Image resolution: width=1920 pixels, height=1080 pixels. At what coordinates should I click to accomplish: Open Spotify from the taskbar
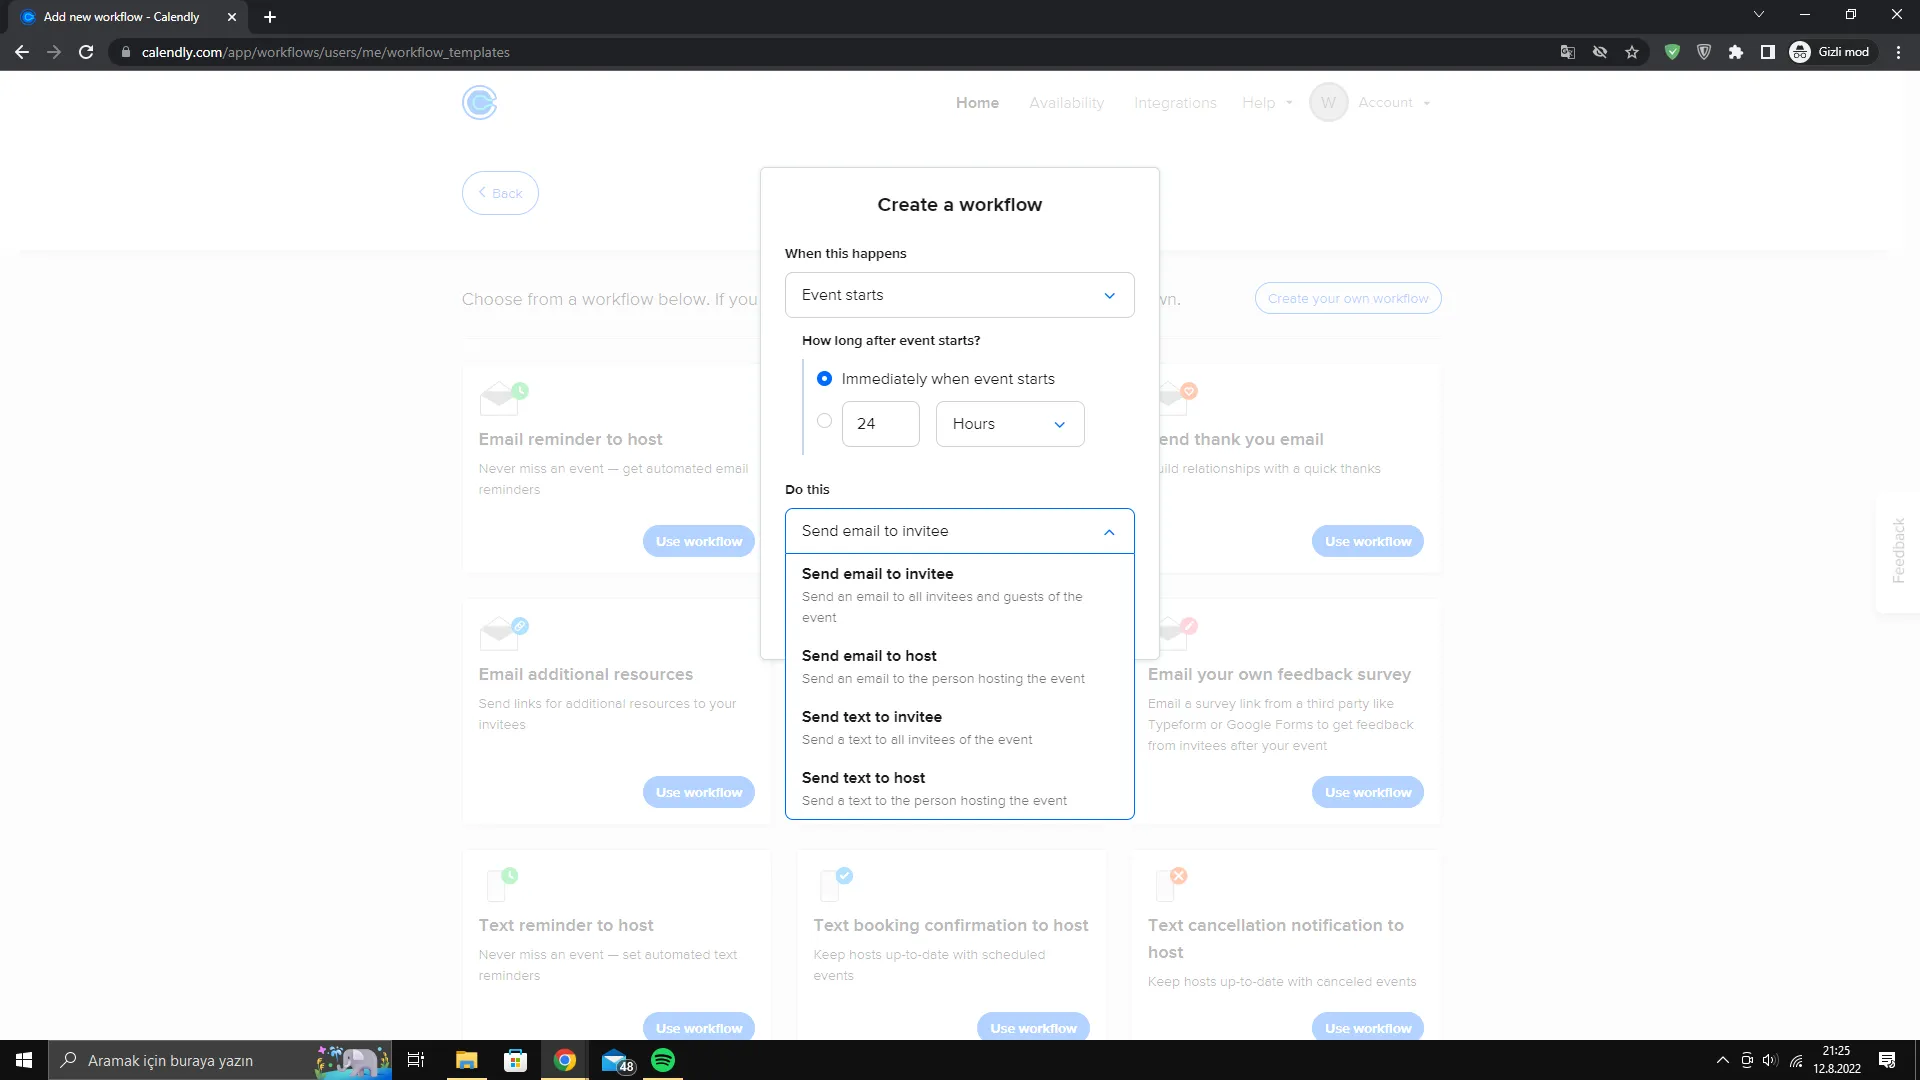[663, 1060]
